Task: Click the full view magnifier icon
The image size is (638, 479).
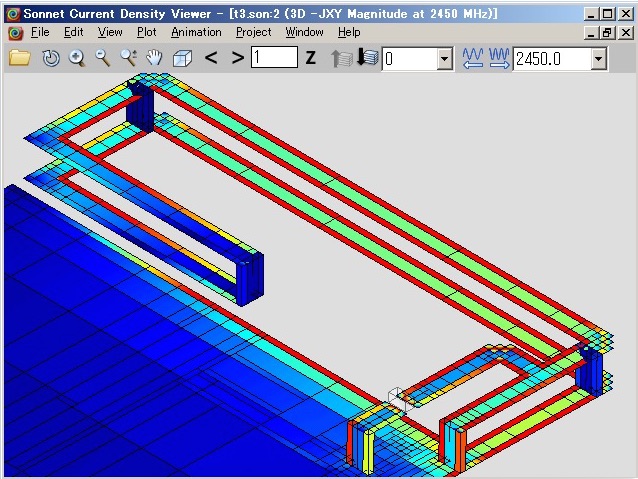Action: 129,58
